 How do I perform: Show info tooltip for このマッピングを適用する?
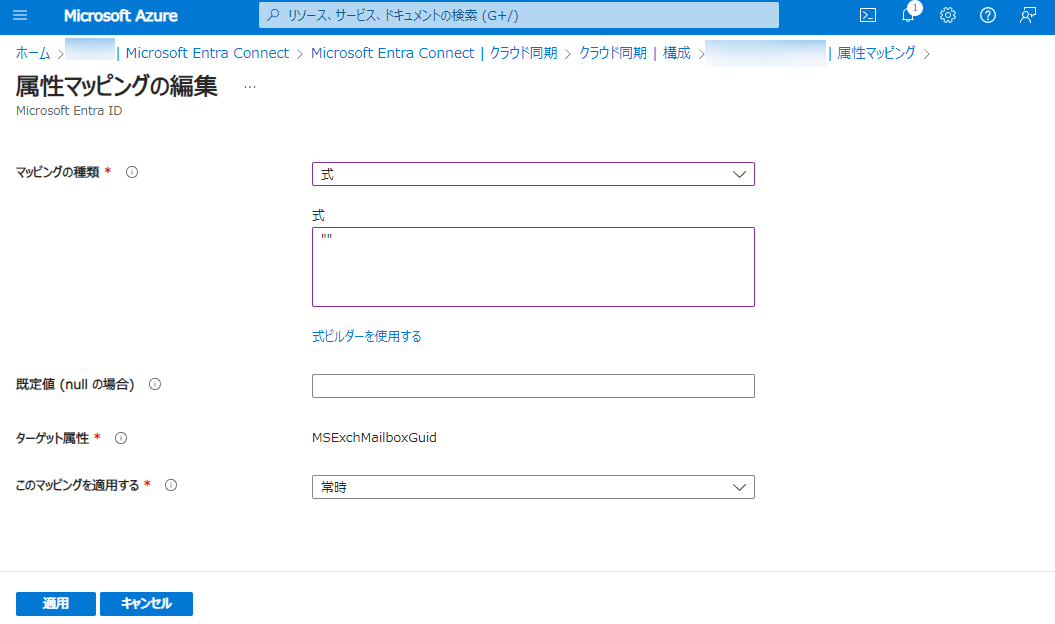[171, 485]
